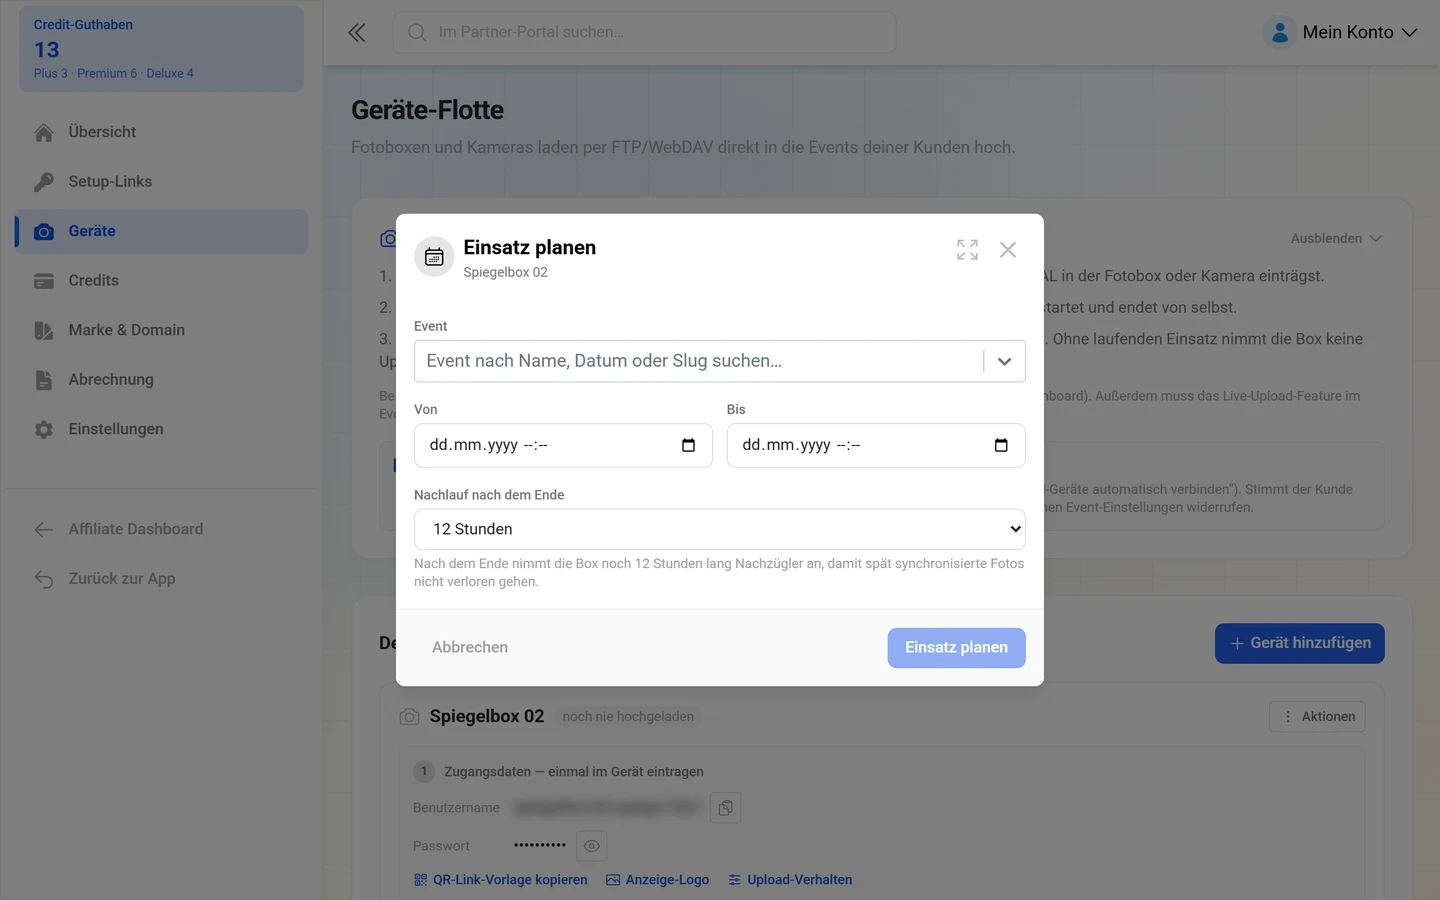The height and width of the screenshot is (900, 1440).
Task: Copy the Benutzername to clipboard
Action: (x=725, y=808)
